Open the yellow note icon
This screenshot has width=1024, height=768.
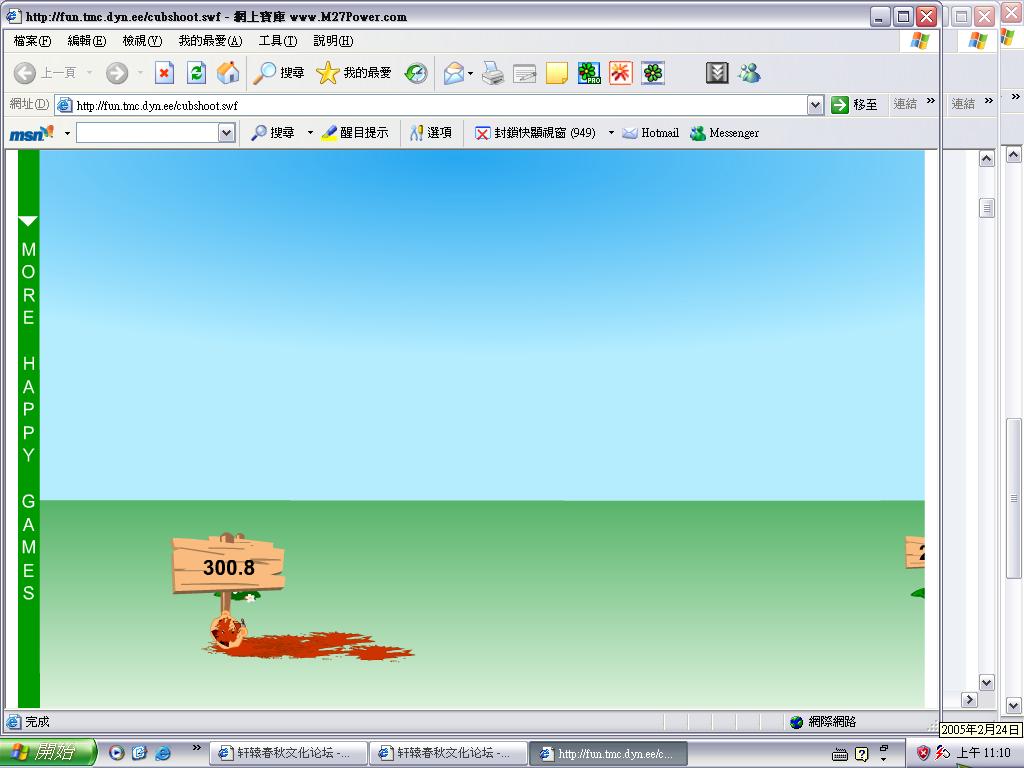click(556, 72)
